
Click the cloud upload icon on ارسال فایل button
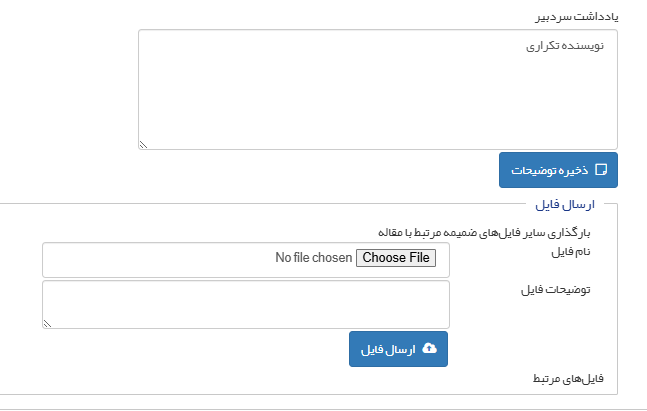(x=430, y=348)
